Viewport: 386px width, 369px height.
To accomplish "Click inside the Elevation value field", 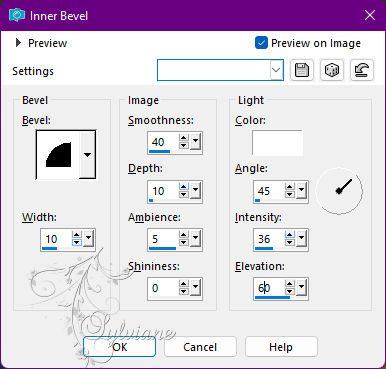I will 269,288.
